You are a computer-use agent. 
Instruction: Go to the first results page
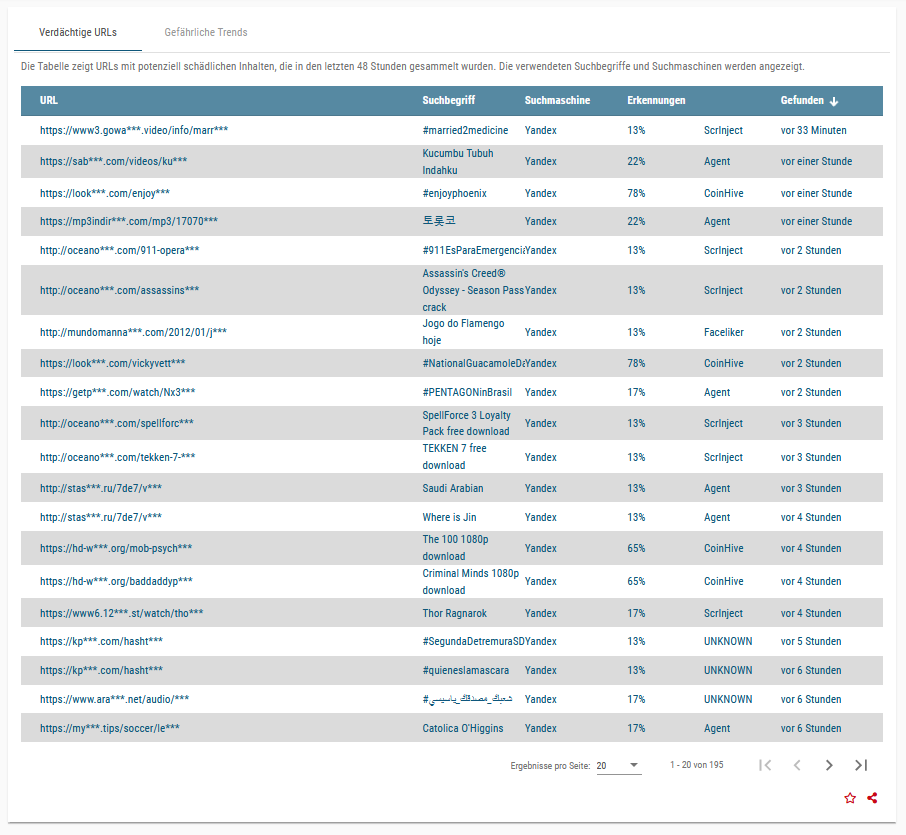click(x=765, y=765)
